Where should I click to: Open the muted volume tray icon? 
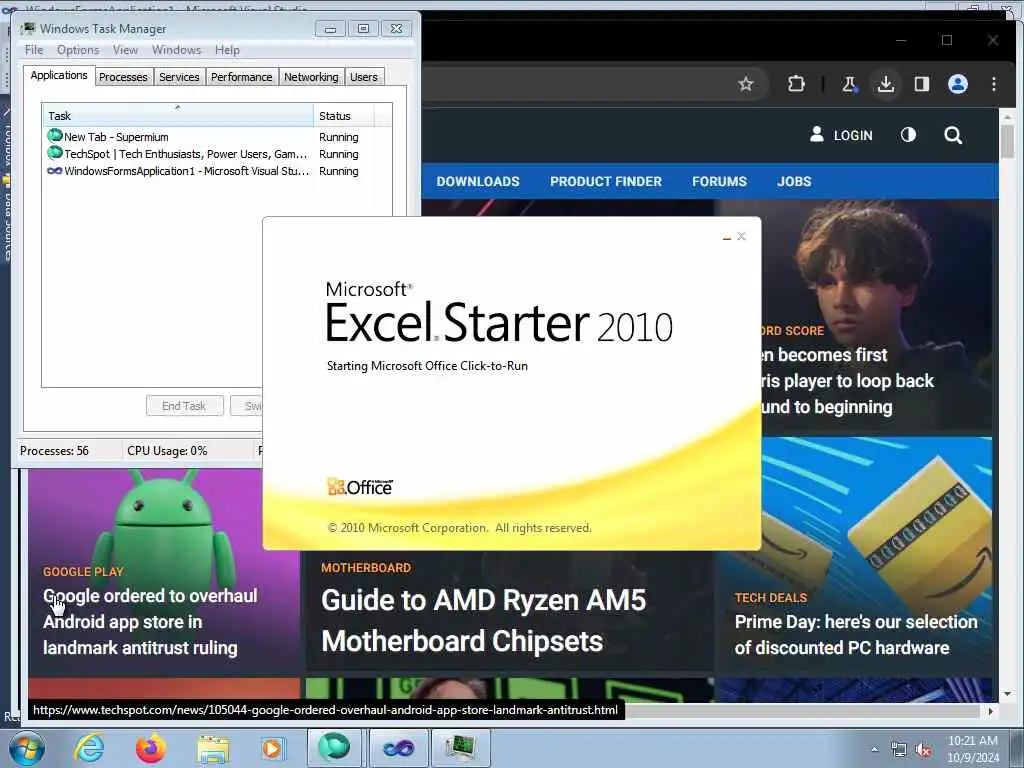(x=923, y=750)
